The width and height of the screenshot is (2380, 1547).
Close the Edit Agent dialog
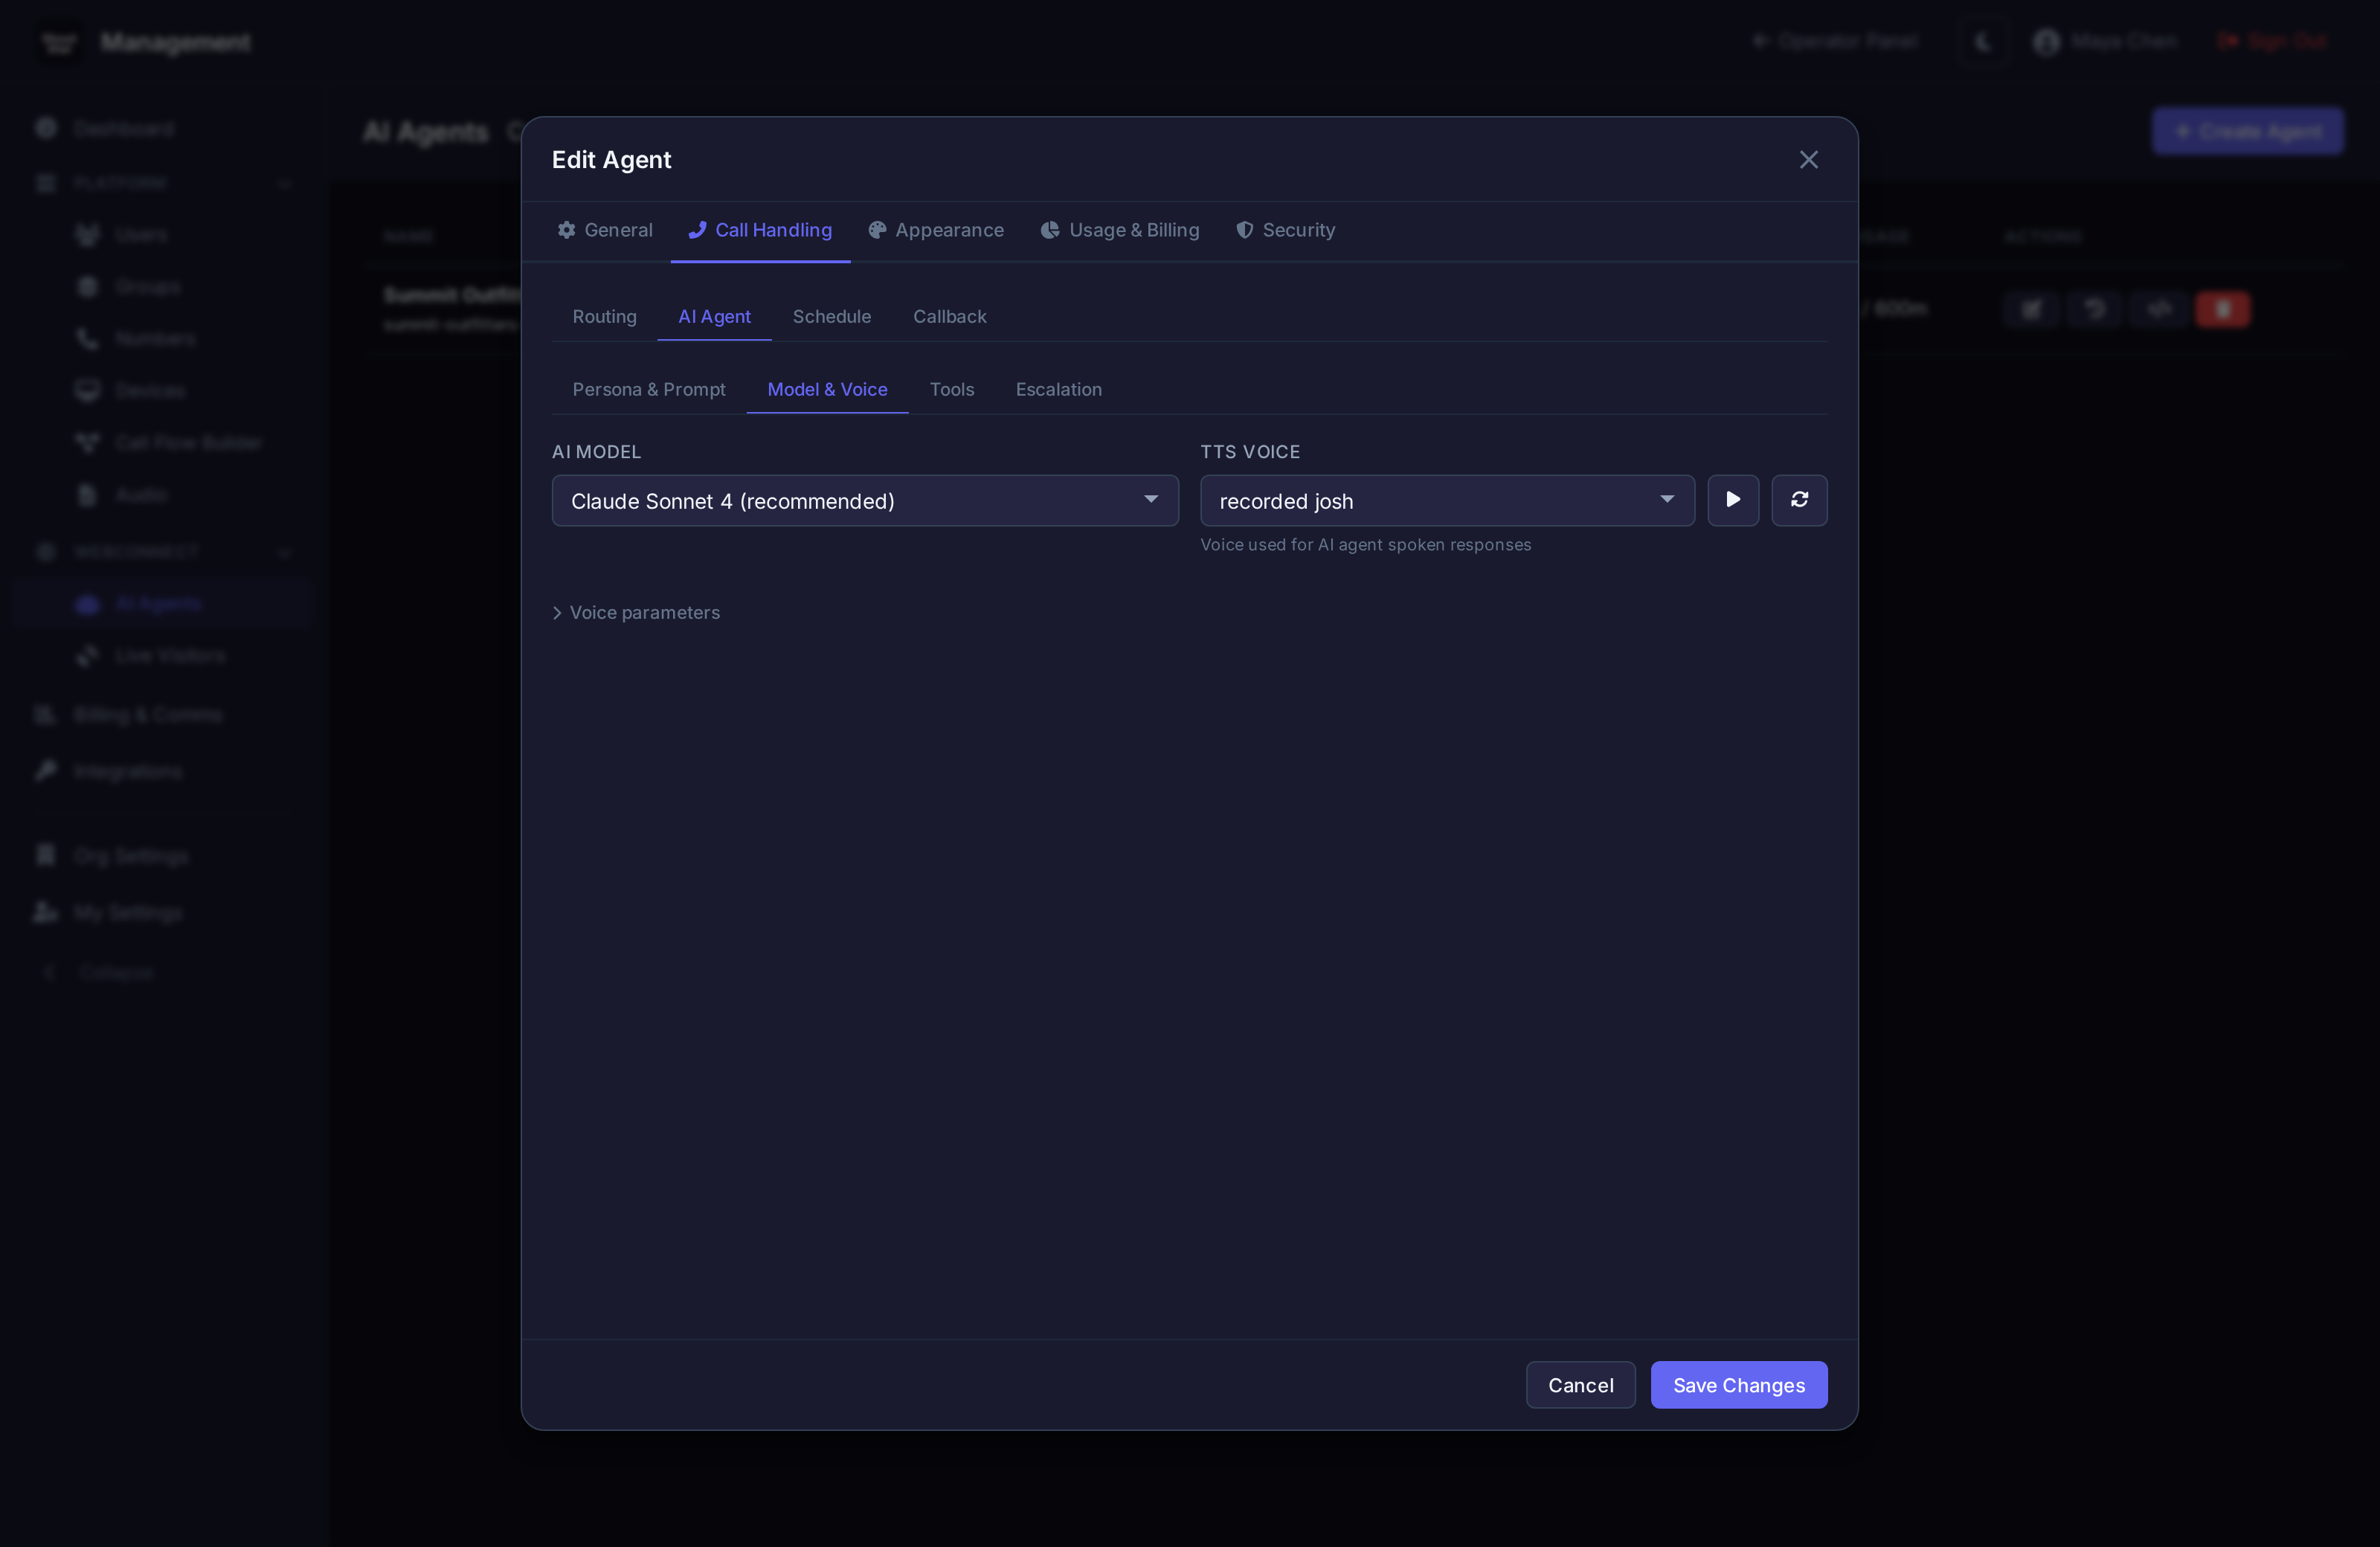tap(1808, 160)
